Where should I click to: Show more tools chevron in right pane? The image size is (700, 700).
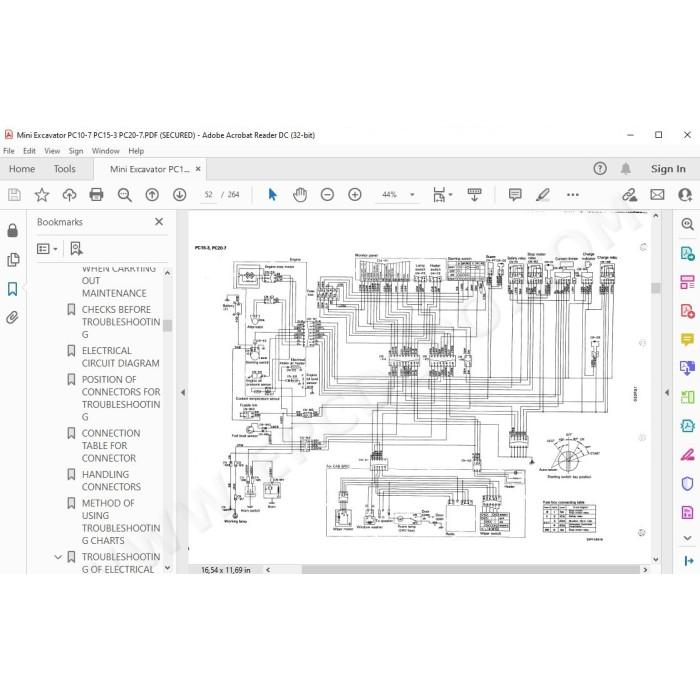(687, 538)
